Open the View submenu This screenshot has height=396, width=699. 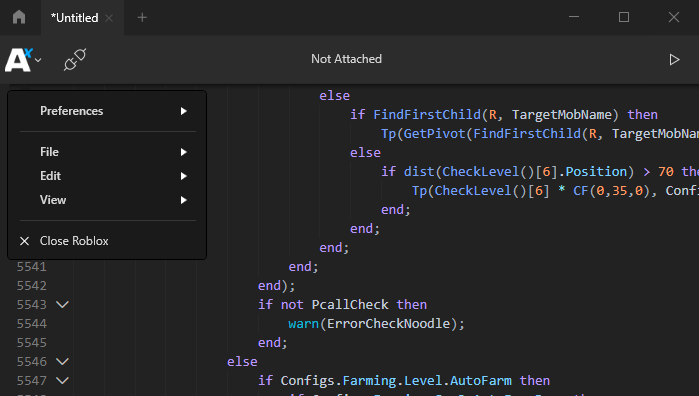coord(107,200)
